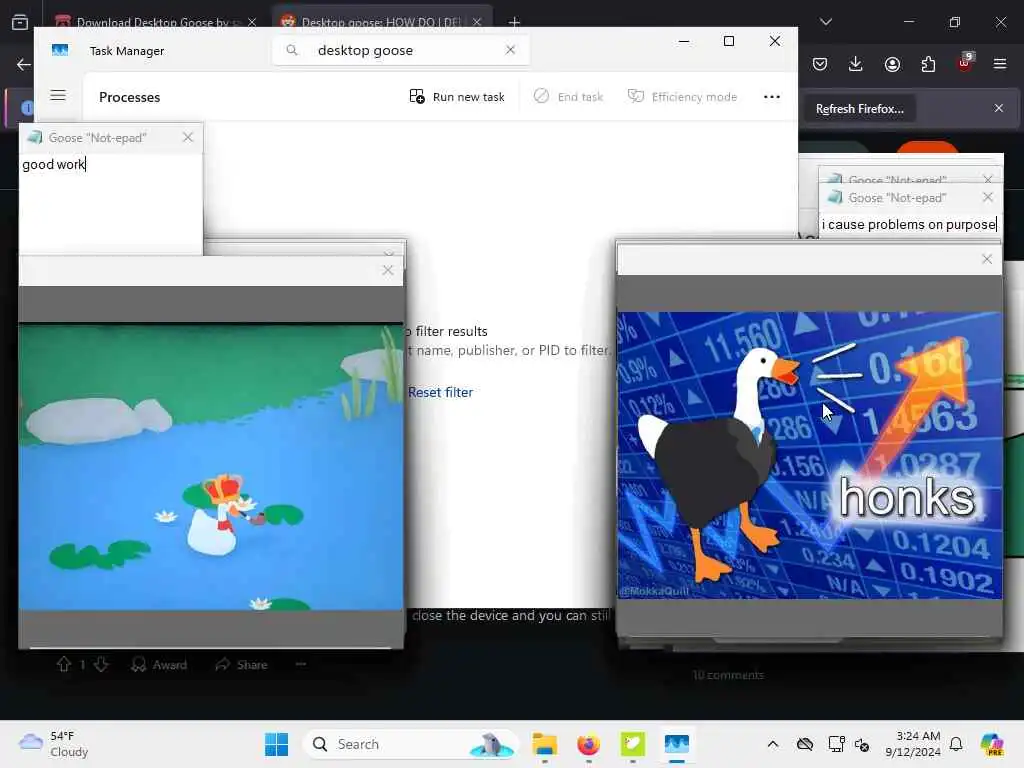1024x768 pixels.
Task: Open the clock showing 3:24 AM
Action: coord(912,744)
